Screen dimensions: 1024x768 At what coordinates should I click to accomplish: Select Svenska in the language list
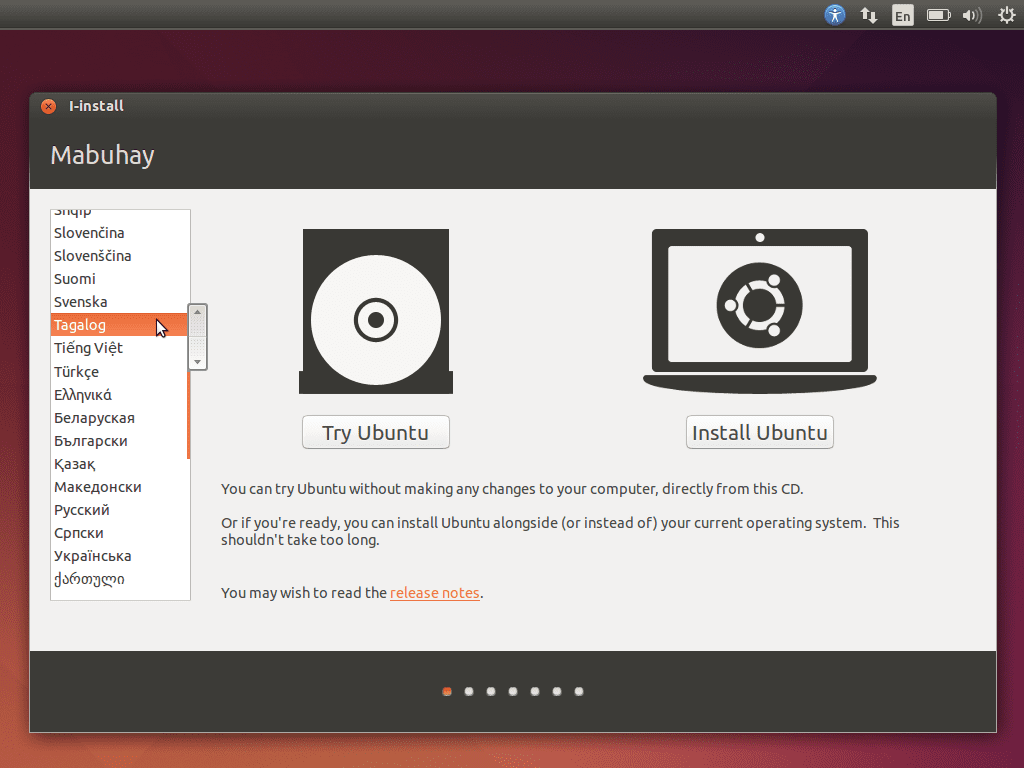[119, 302]
